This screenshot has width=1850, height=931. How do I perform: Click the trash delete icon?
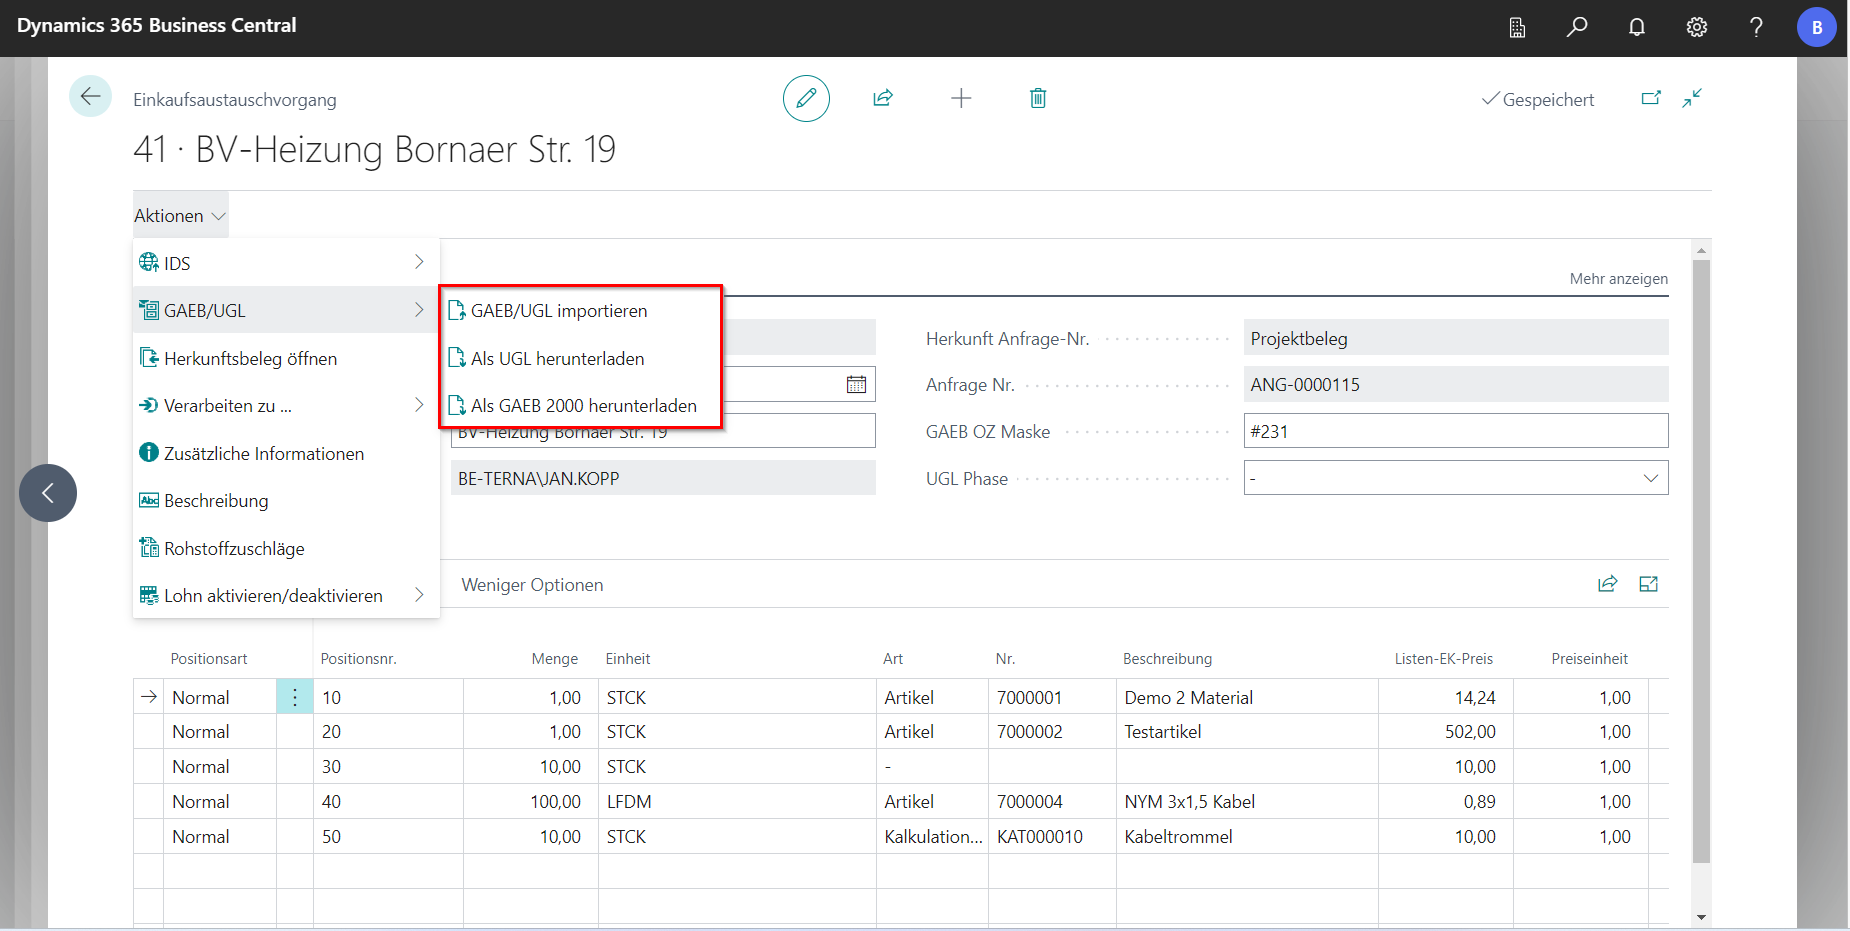[1038, 98]
